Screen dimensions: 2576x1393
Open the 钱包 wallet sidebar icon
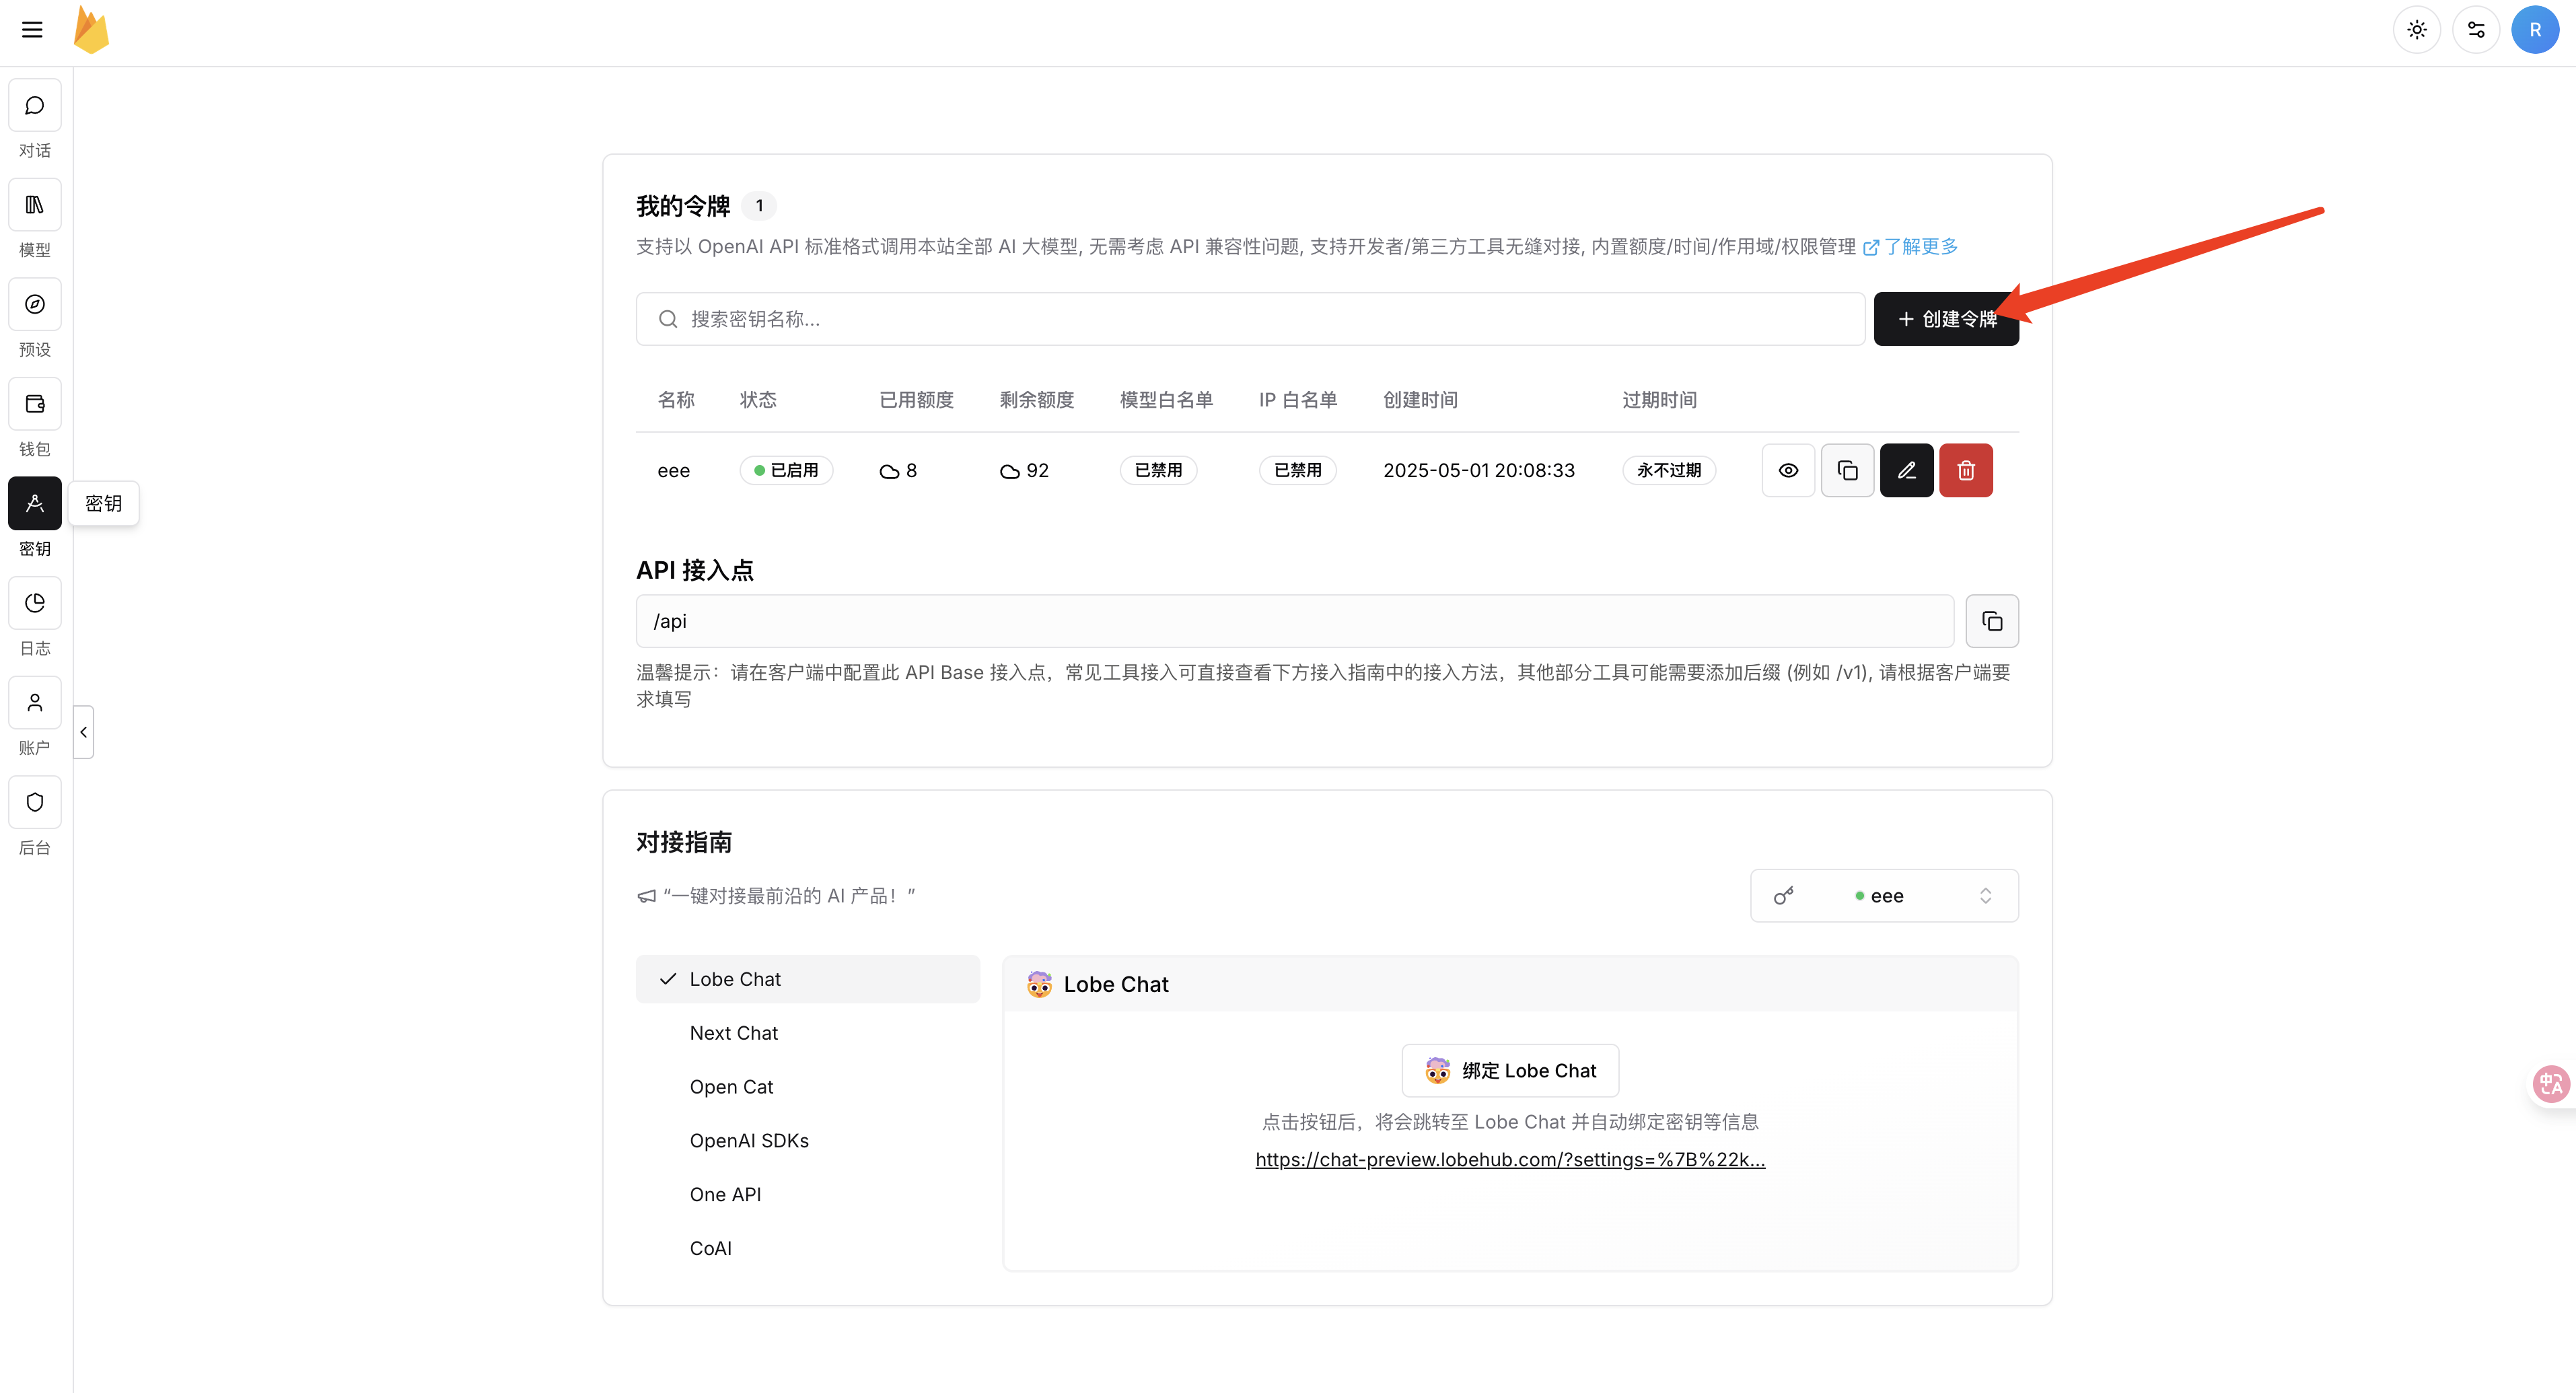35,404
